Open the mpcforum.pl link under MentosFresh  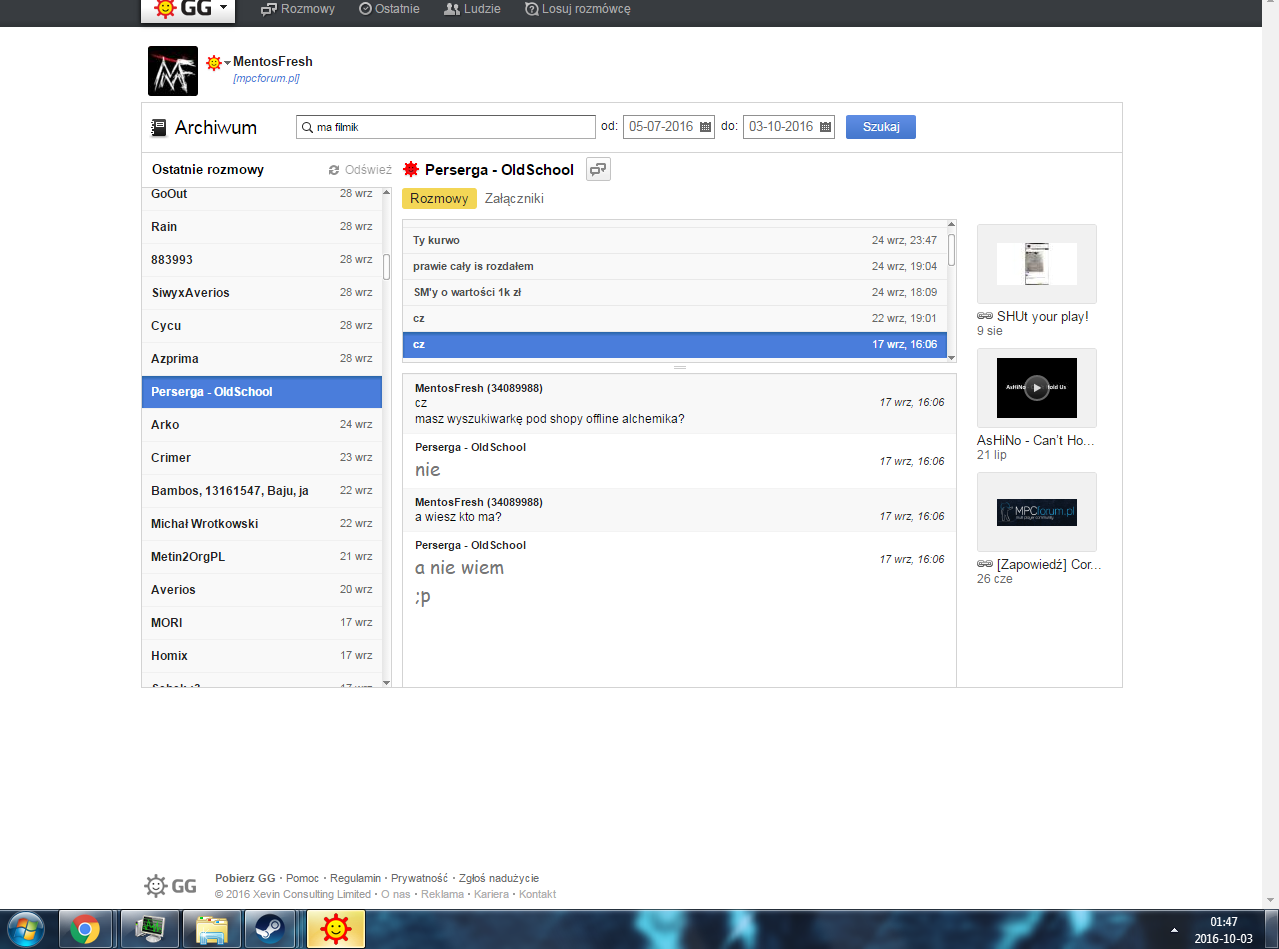tap(266, 78)
